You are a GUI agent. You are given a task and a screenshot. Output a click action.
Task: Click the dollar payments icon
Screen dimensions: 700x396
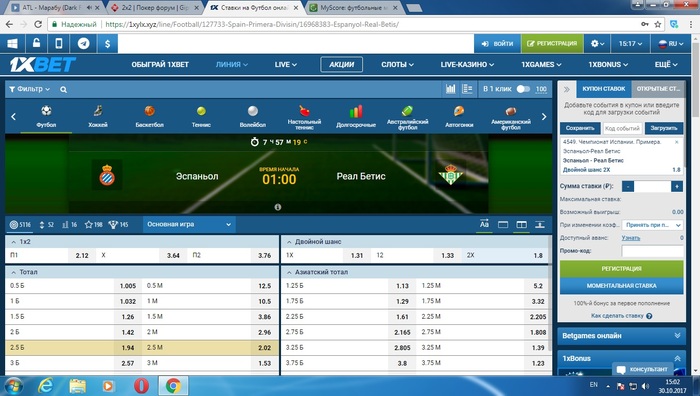[x=107, y=44]
